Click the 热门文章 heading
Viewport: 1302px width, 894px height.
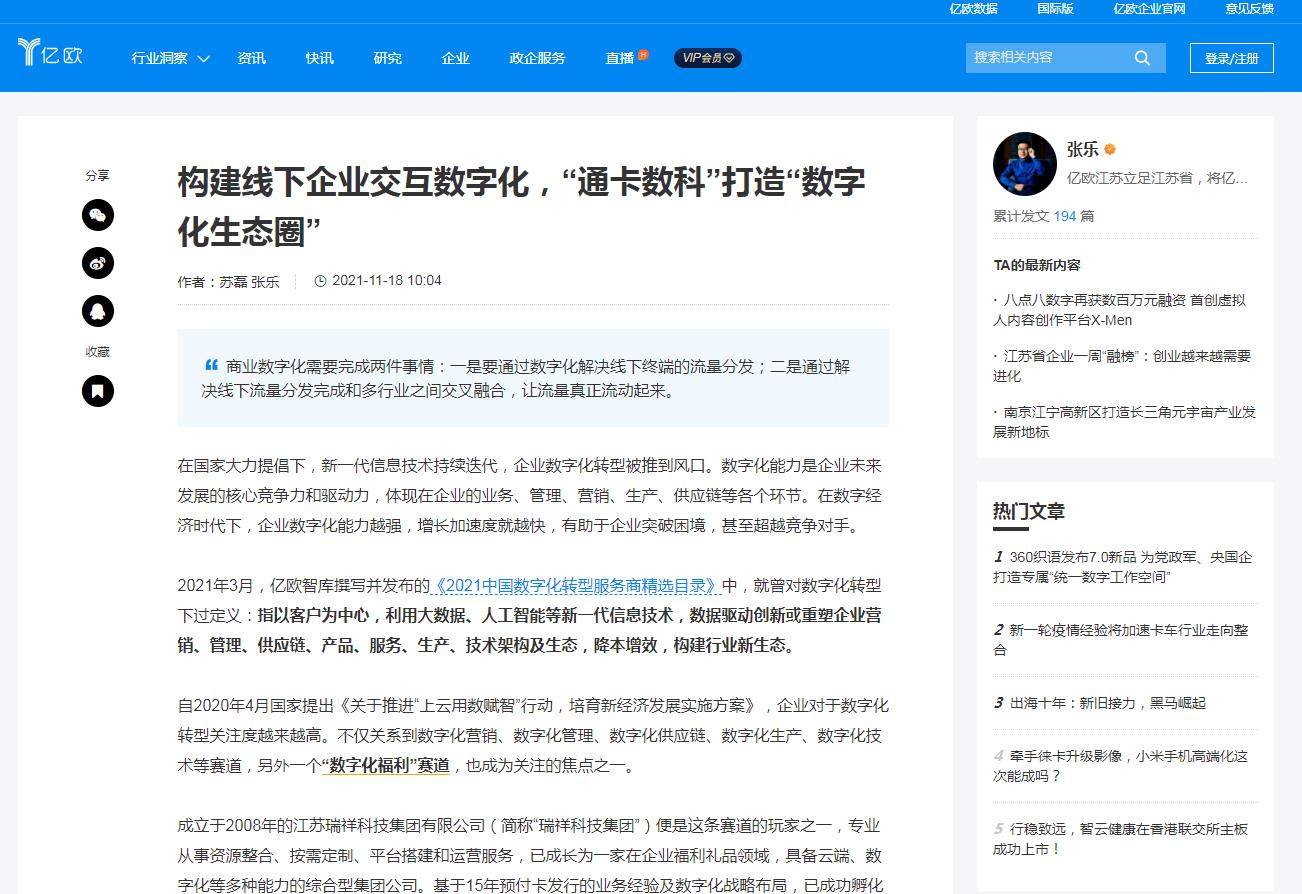click(1029, 511)
